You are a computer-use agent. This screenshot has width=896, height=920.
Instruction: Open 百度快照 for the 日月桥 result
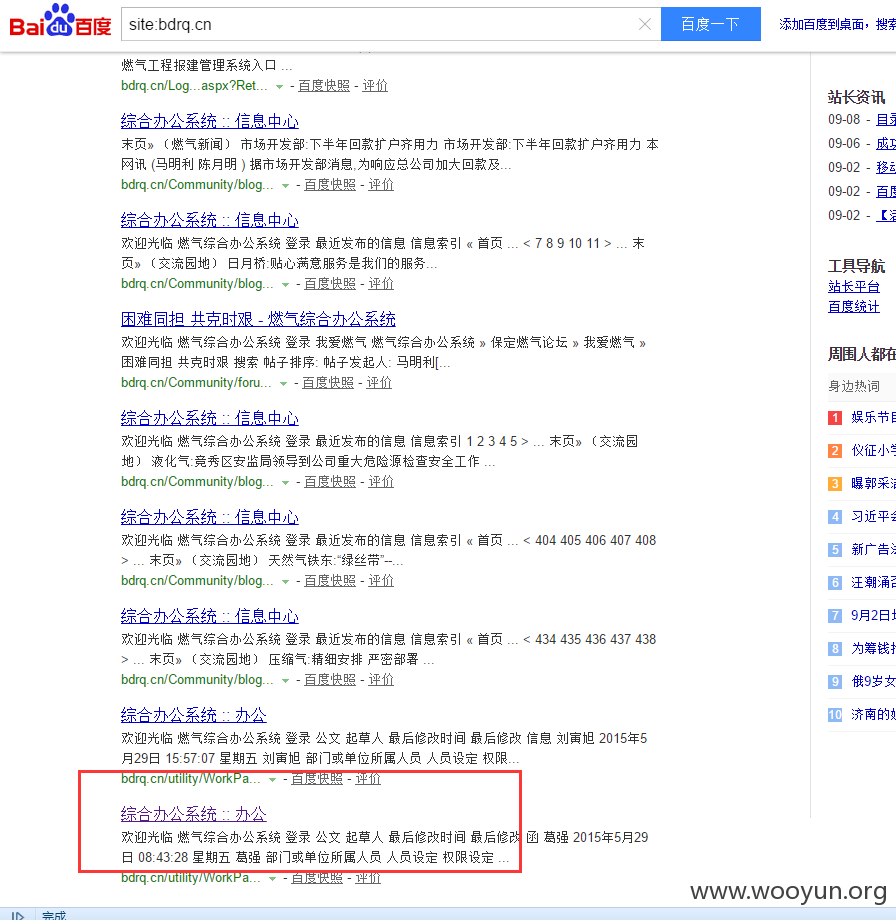(330, 284)
